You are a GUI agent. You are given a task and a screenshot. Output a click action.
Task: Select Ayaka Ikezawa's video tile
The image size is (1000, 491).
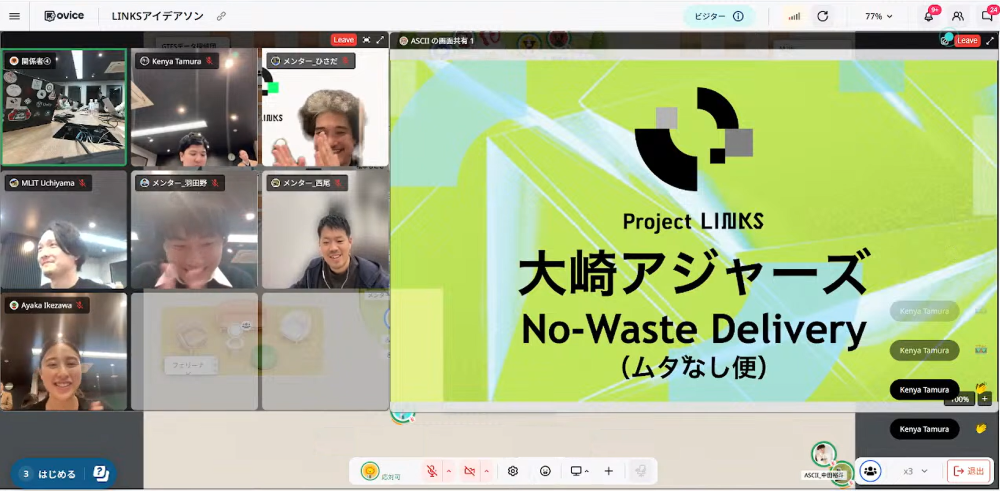(x=64, y=351)
